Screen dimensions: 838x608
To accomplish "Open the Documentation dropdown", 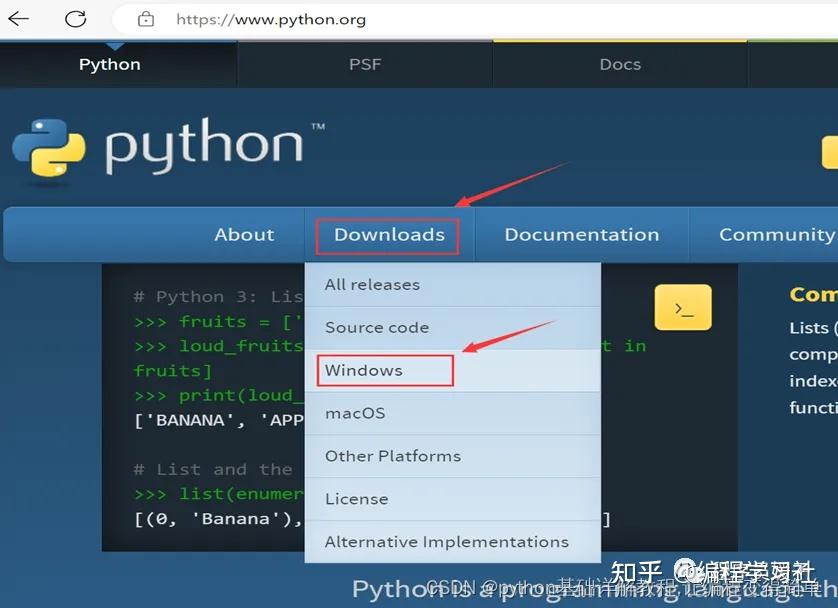I will (582, 234).
